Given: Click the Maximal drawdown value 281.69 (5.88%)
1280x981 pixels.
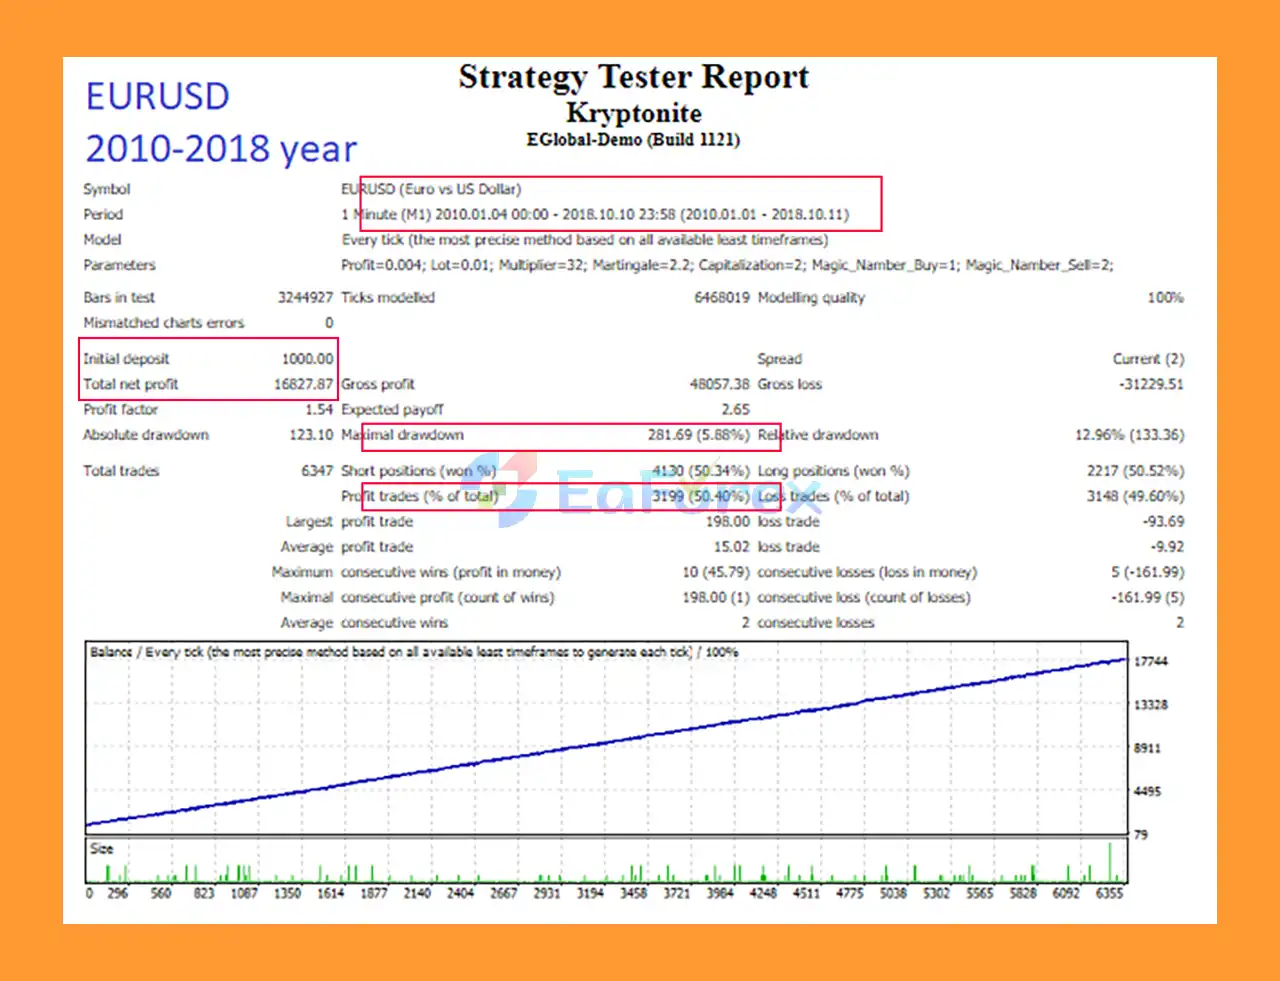Looking at the screenshot, I should 698,435.
